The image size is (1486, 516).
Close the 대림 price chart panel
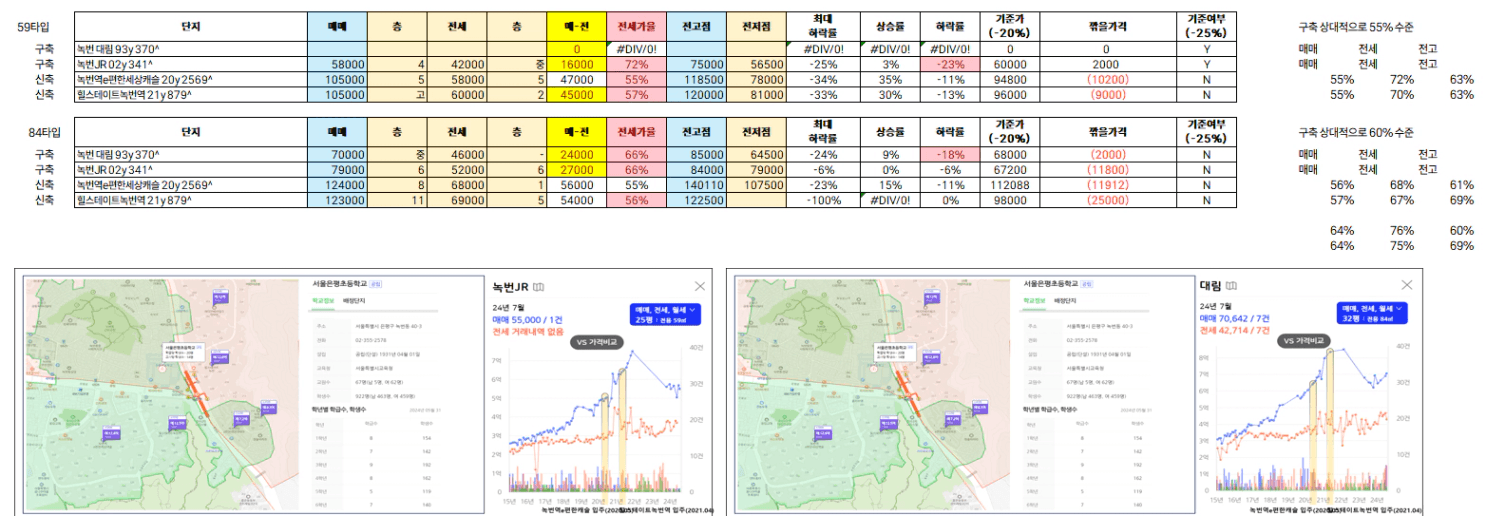click(x=1407, y=285)
